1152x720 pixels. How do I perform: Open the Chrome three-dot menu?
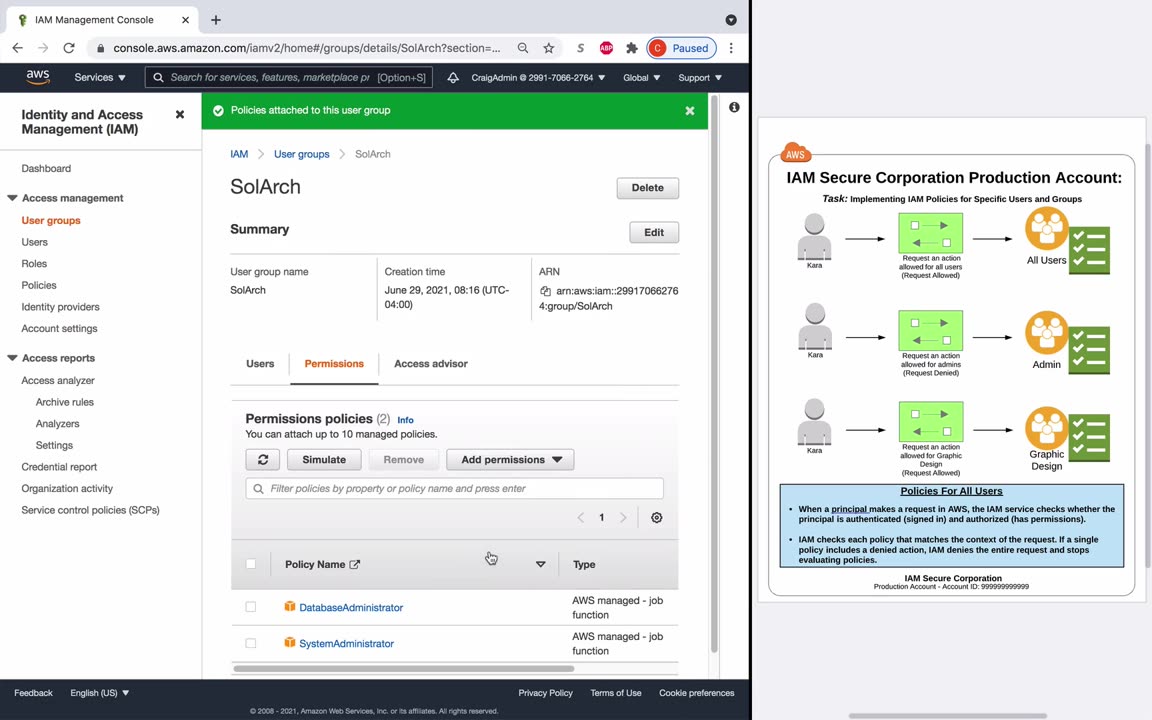(731, 48)
